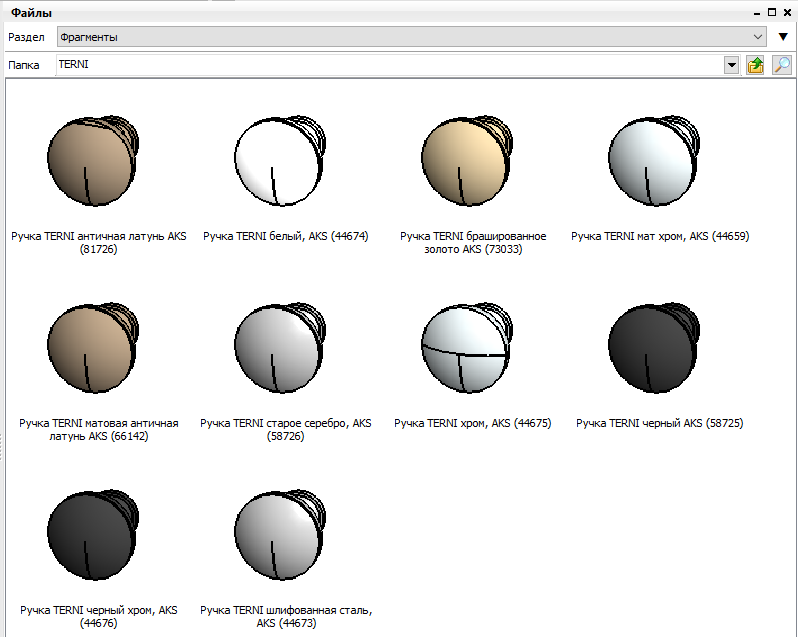Image resolution: width=798 pixels, height=637 pixels.
Task: Go up one folder level icon
Action: pyautogui.click(x=755, y=65)
